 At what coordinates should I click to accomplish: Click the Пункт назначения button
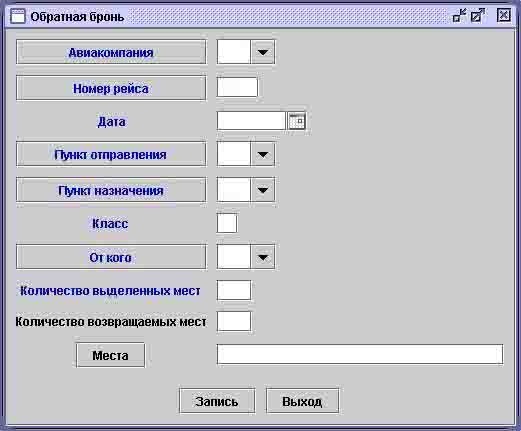111,190
